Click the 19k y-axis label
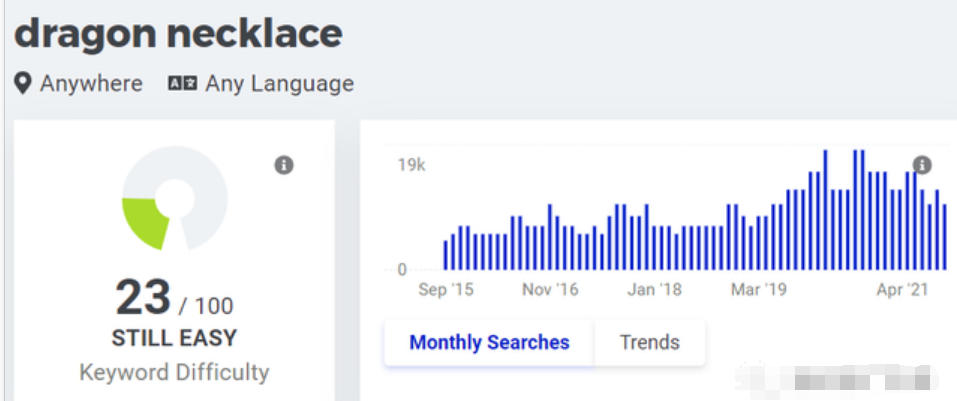Screen dimensions: 957x401 (411, 165)
